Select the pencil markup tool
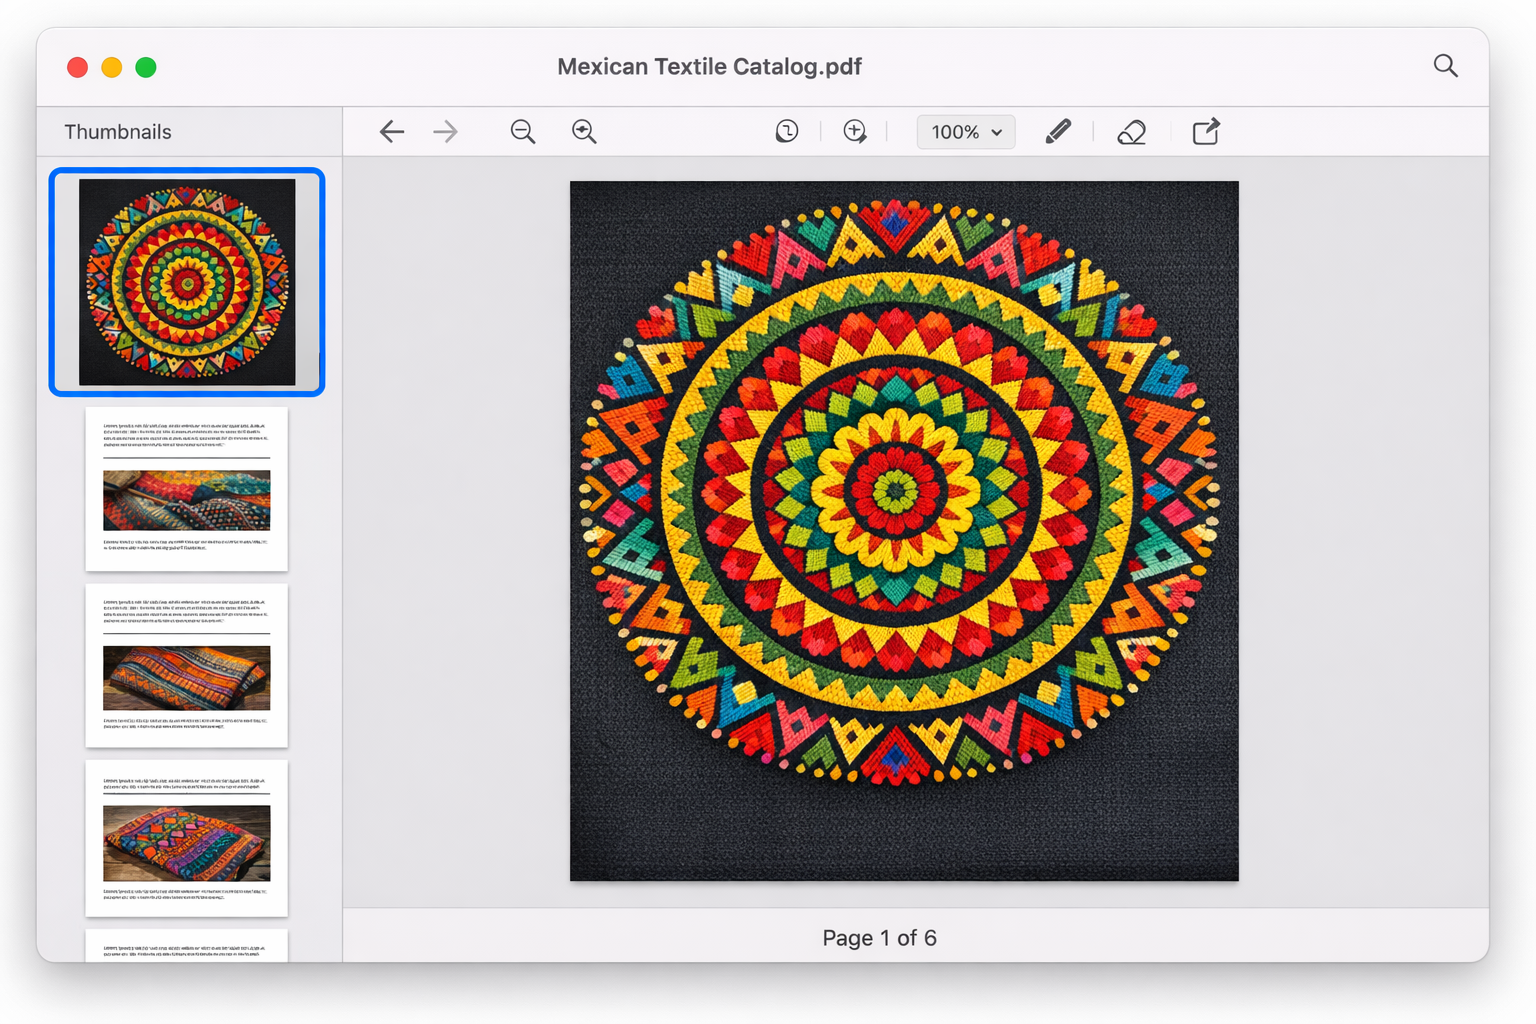 1058,132
